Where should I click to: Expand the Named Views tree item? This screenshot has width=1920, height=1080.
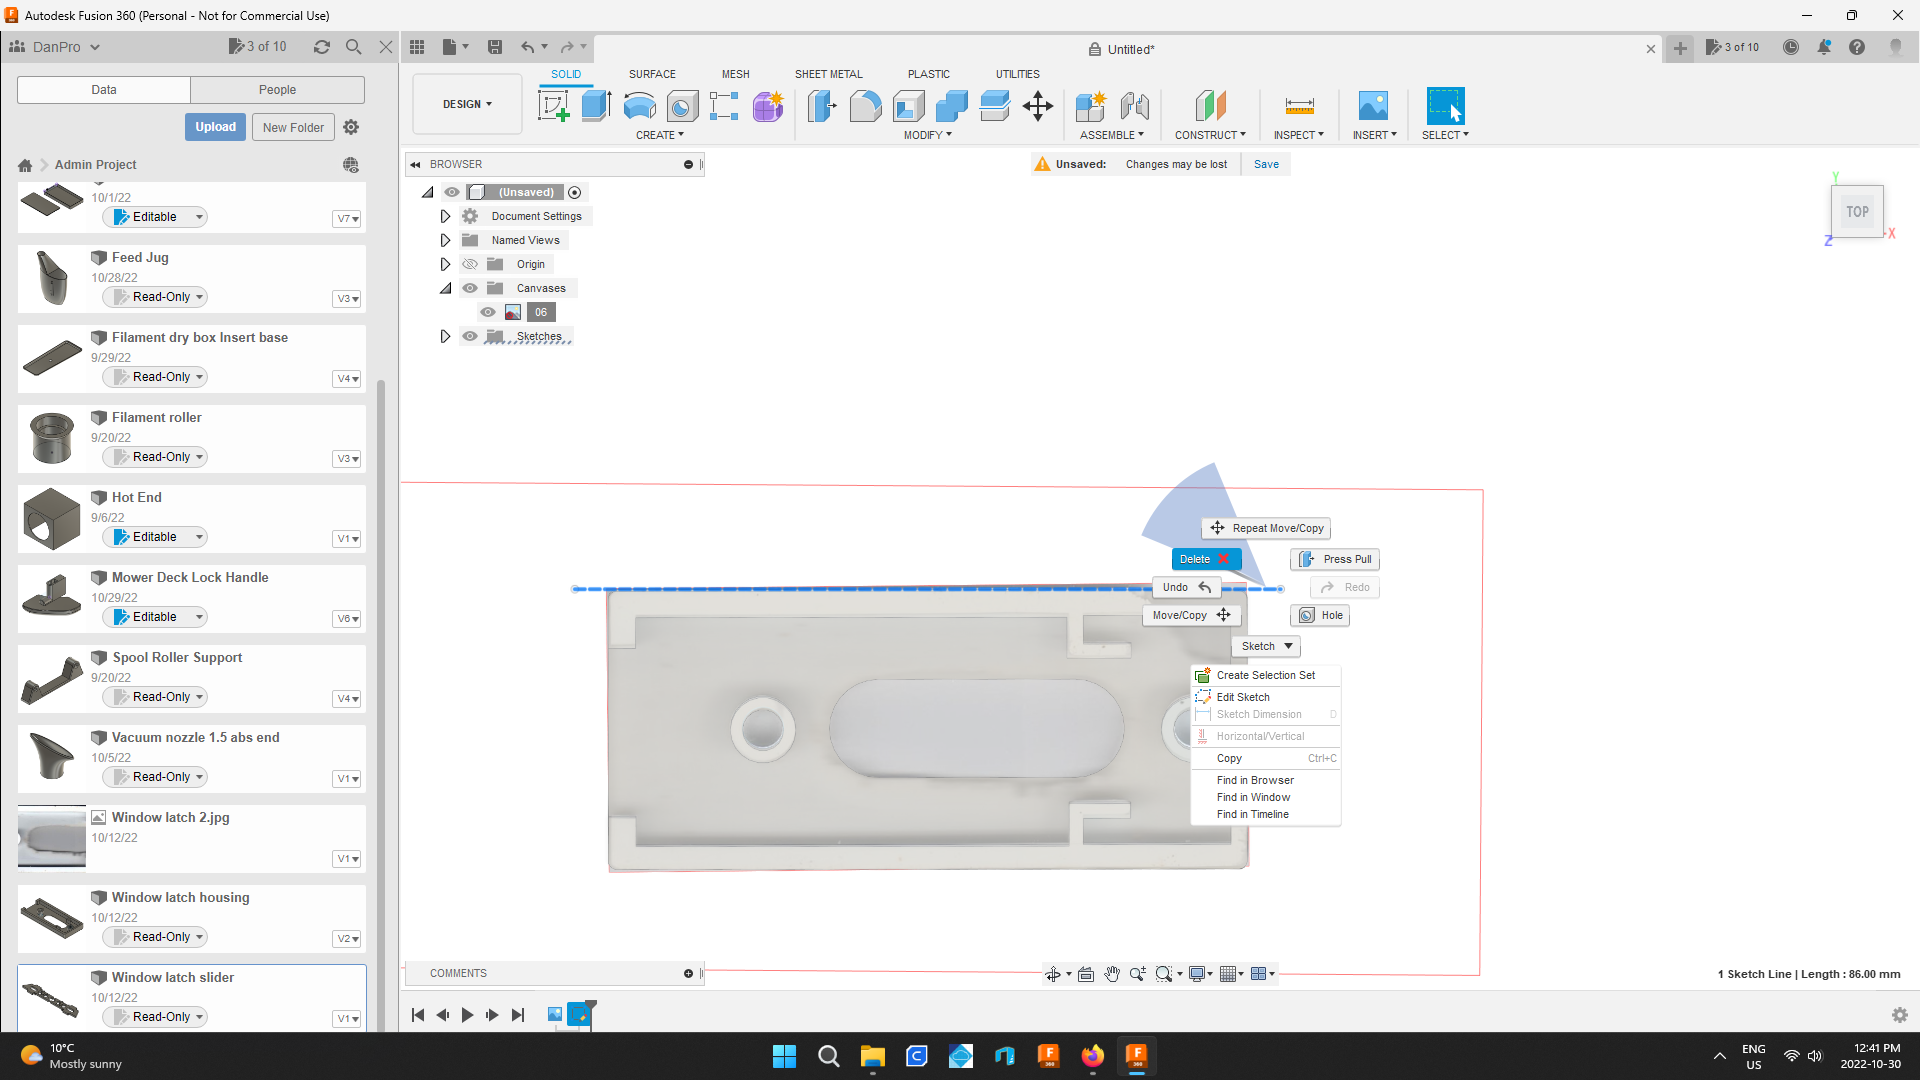click(x=446, y=239)
